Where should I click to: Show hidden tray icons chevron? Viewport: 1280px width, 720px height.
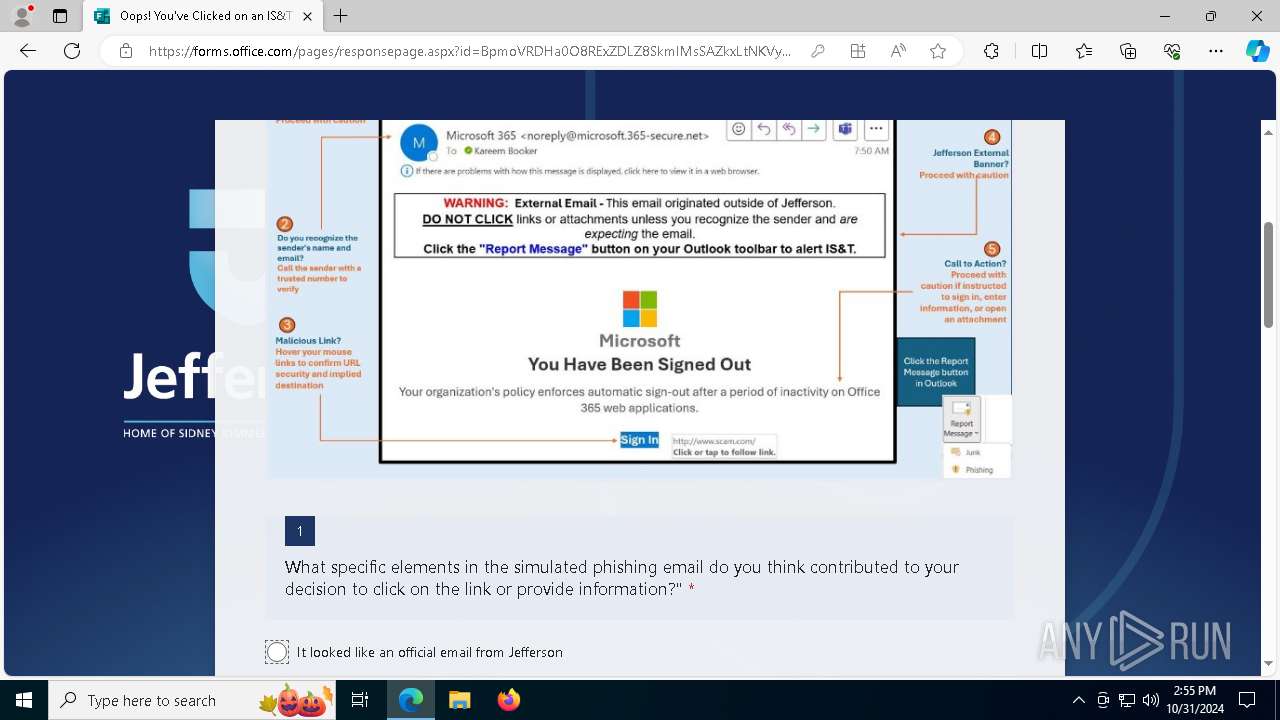(x=1078, y=700)
